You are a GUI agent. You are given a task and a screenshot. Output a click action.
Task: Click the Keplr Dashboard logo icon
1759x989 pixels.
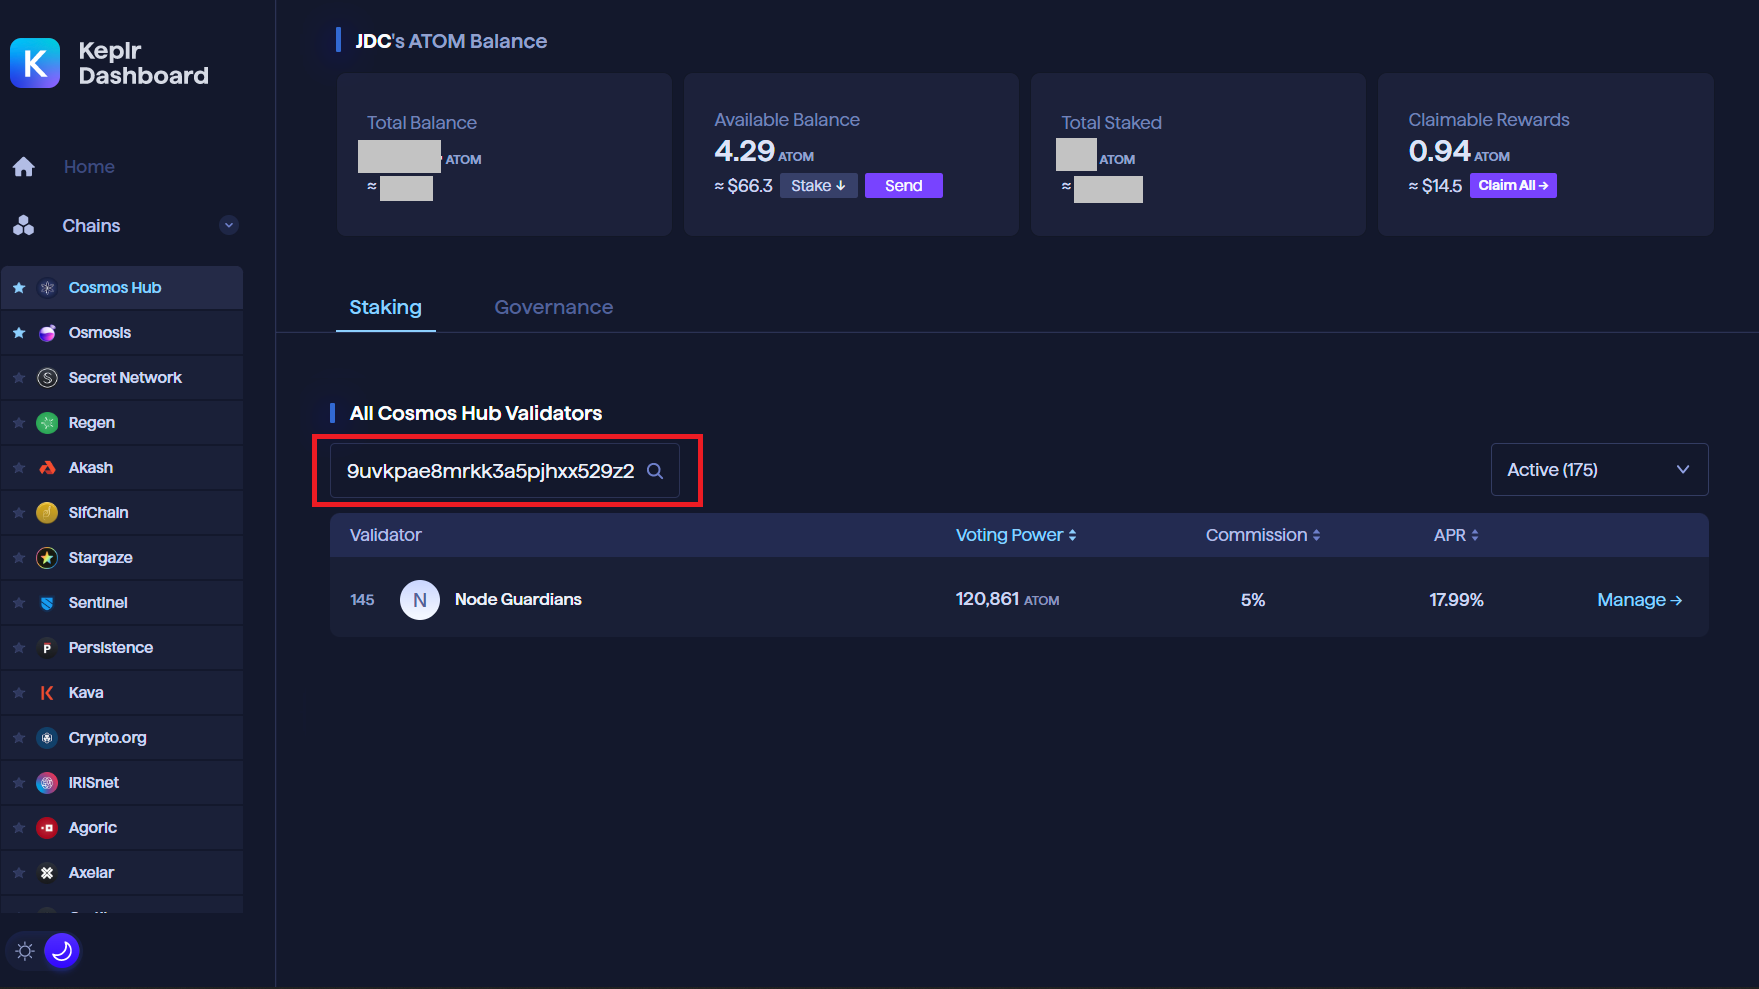(x=35, y=63)
